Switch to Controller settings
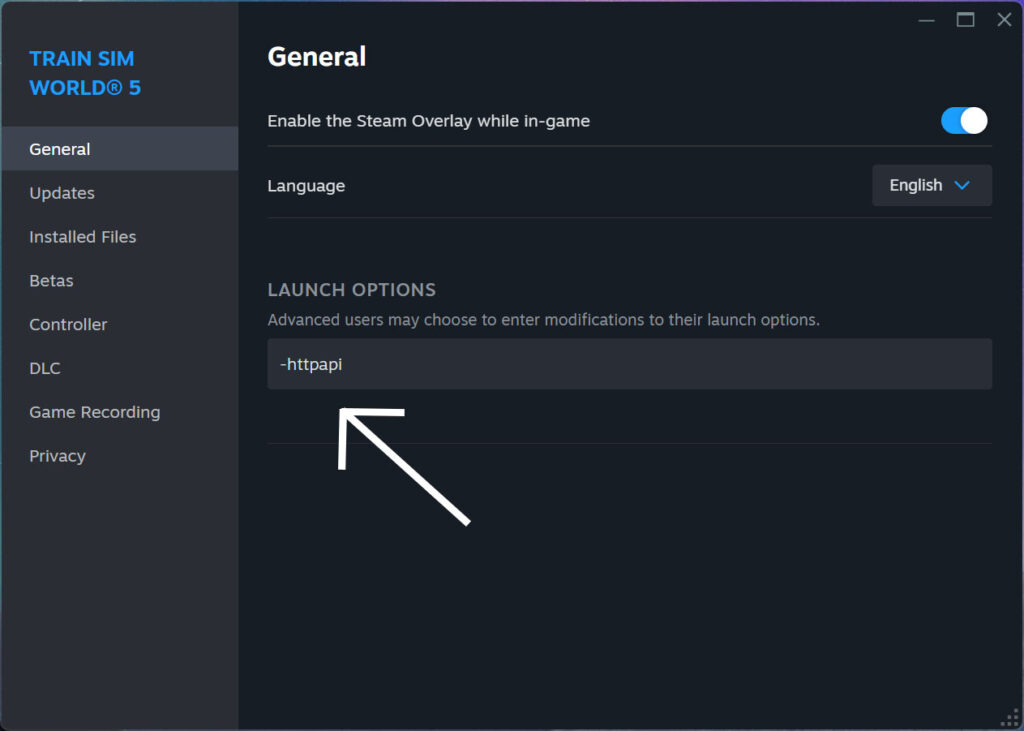The height and width of the screenshot is (731, 1024). click(120, 324)
